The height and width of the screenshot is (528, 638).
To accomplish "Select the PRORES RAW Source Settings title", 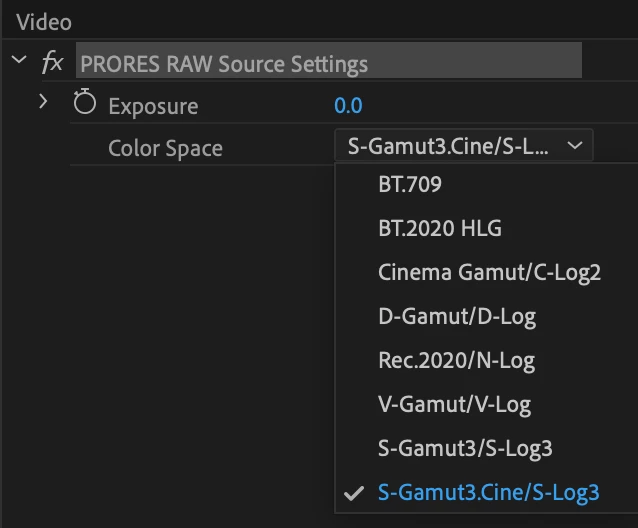I will (x=224, y=64).
